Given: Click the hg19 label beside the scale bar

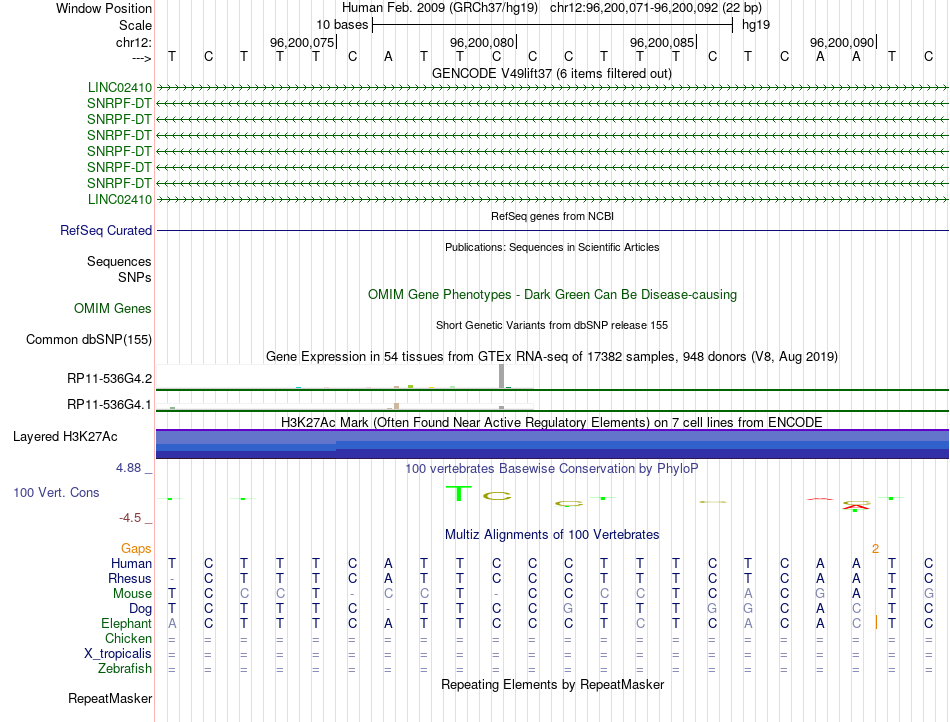Looking at the screenshot, I should click(756, 25).
